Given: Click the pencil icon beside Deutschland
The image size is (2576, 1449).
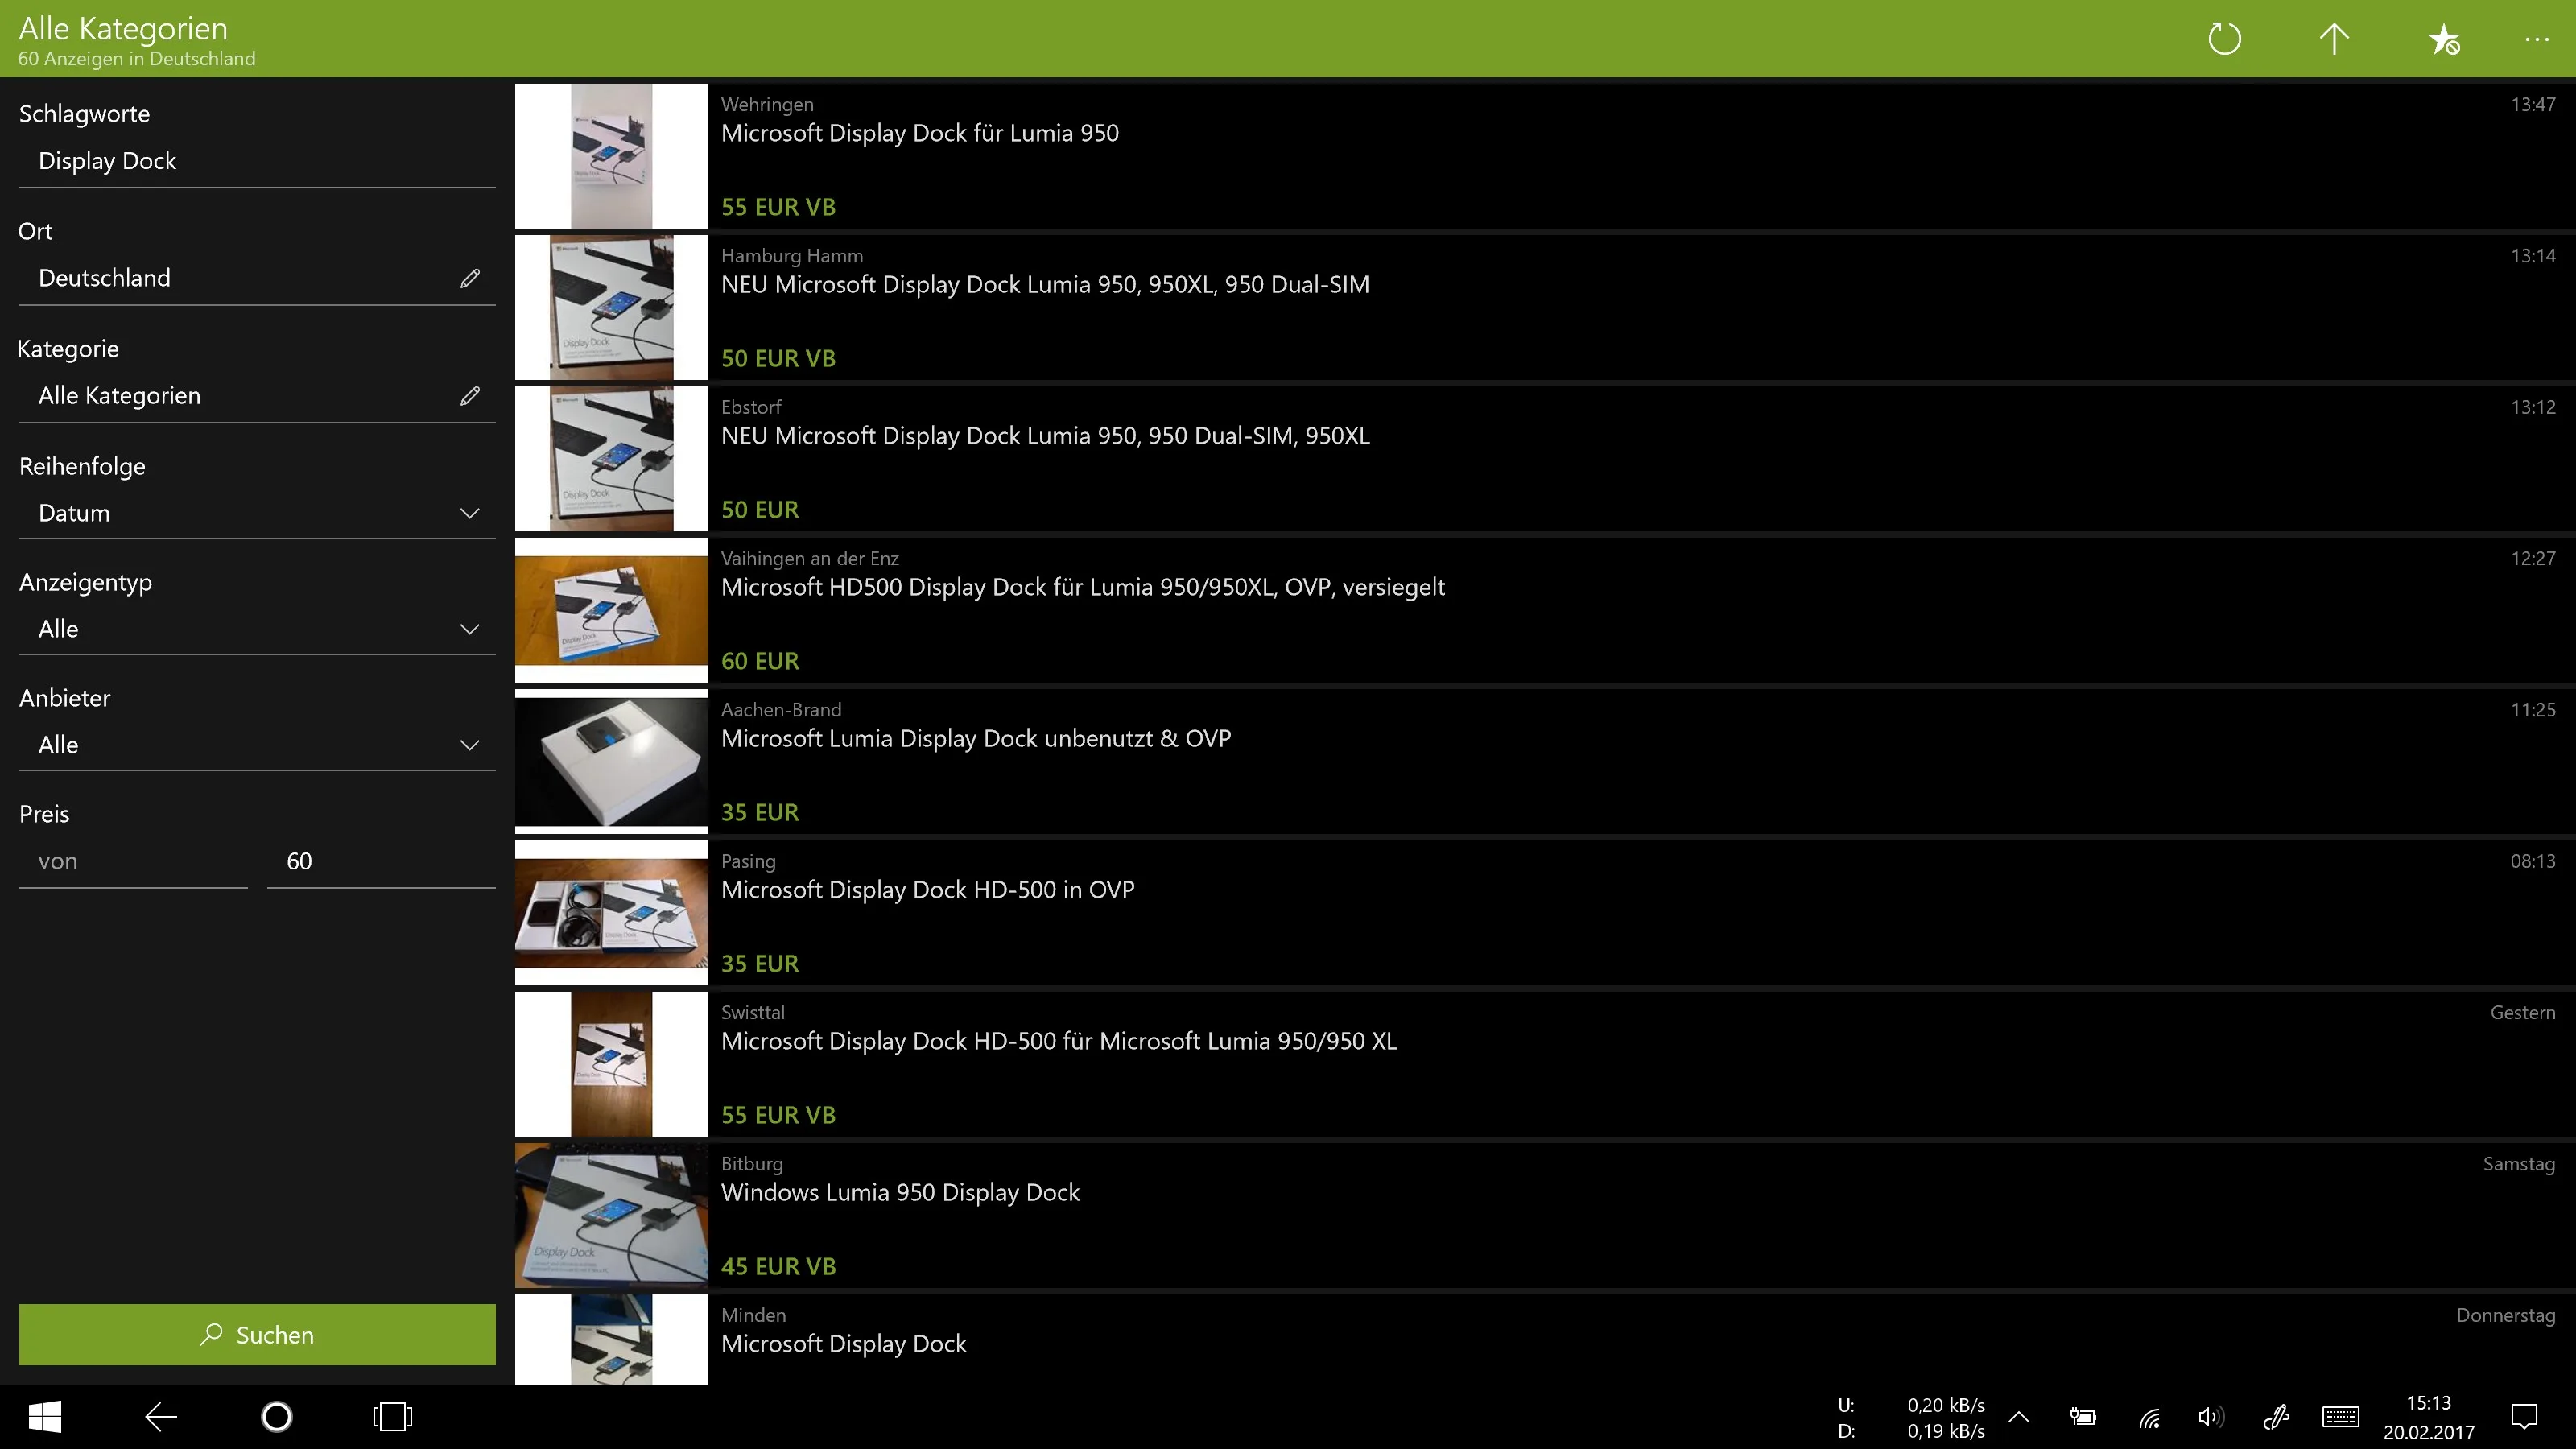Looking at the screenshot, I should (470, 278).
